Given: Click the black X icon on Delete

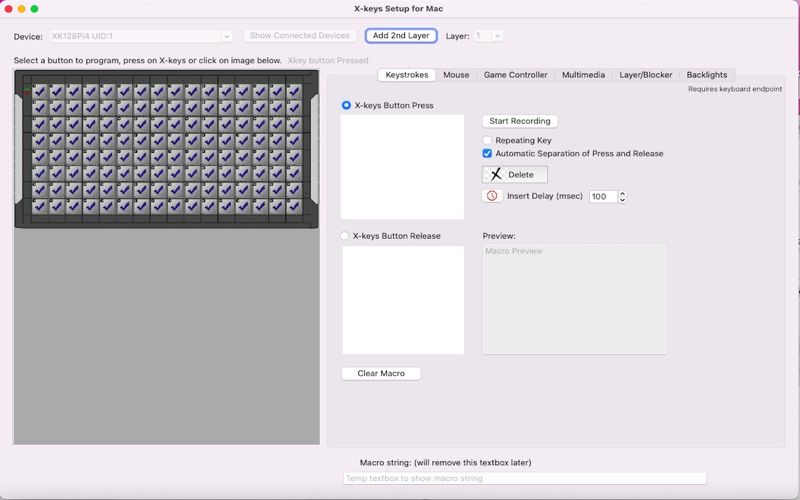Looking at the screenshot, I should (495, 174).
